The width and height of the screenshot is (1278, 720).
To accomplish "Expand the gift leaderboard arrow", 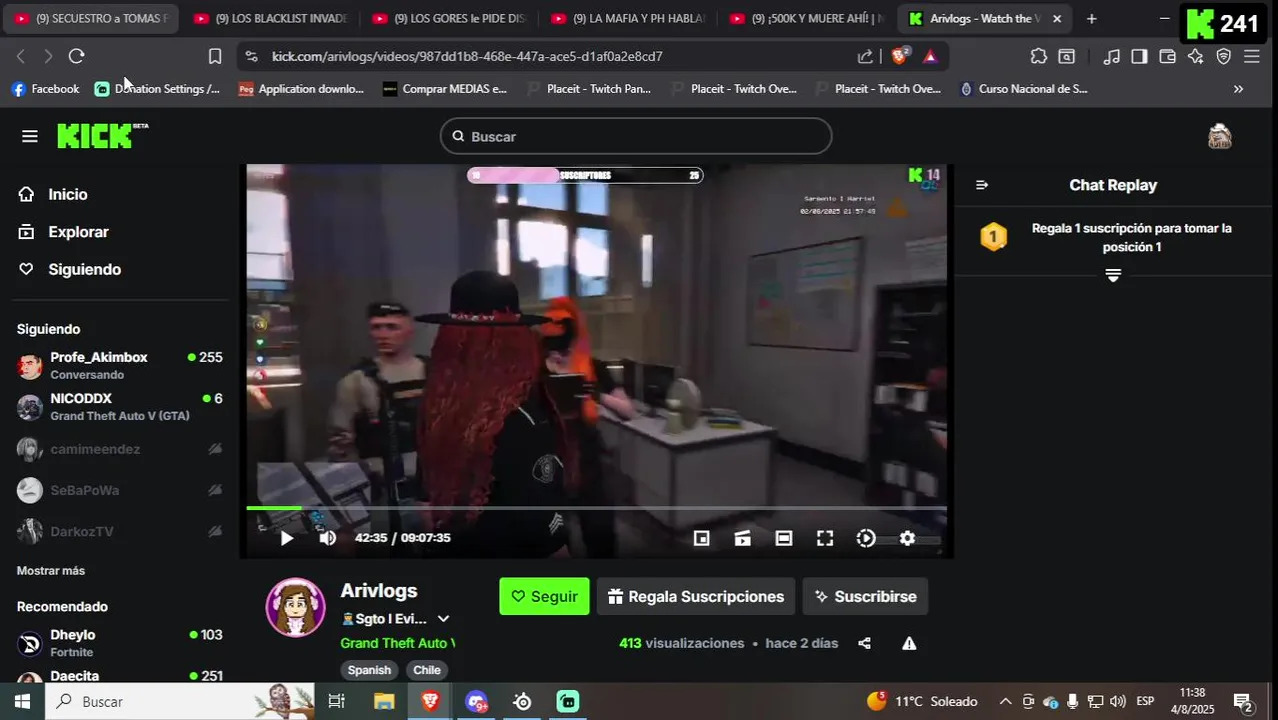I will tap(1113, 275).
